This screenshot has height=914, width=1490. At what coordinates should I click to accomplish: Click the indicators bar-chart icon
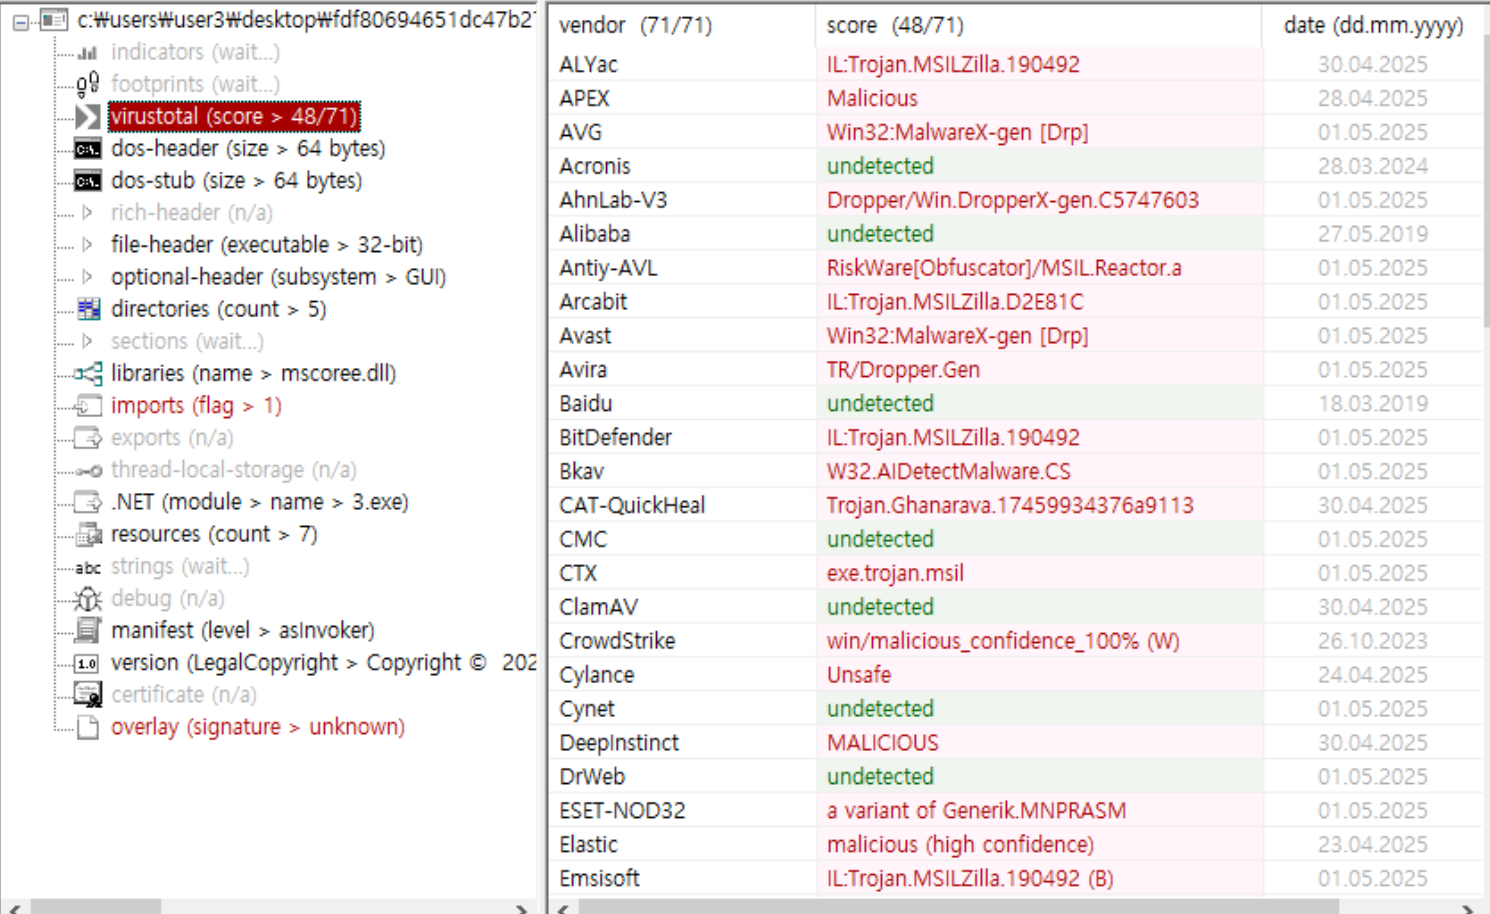(88, 53)
